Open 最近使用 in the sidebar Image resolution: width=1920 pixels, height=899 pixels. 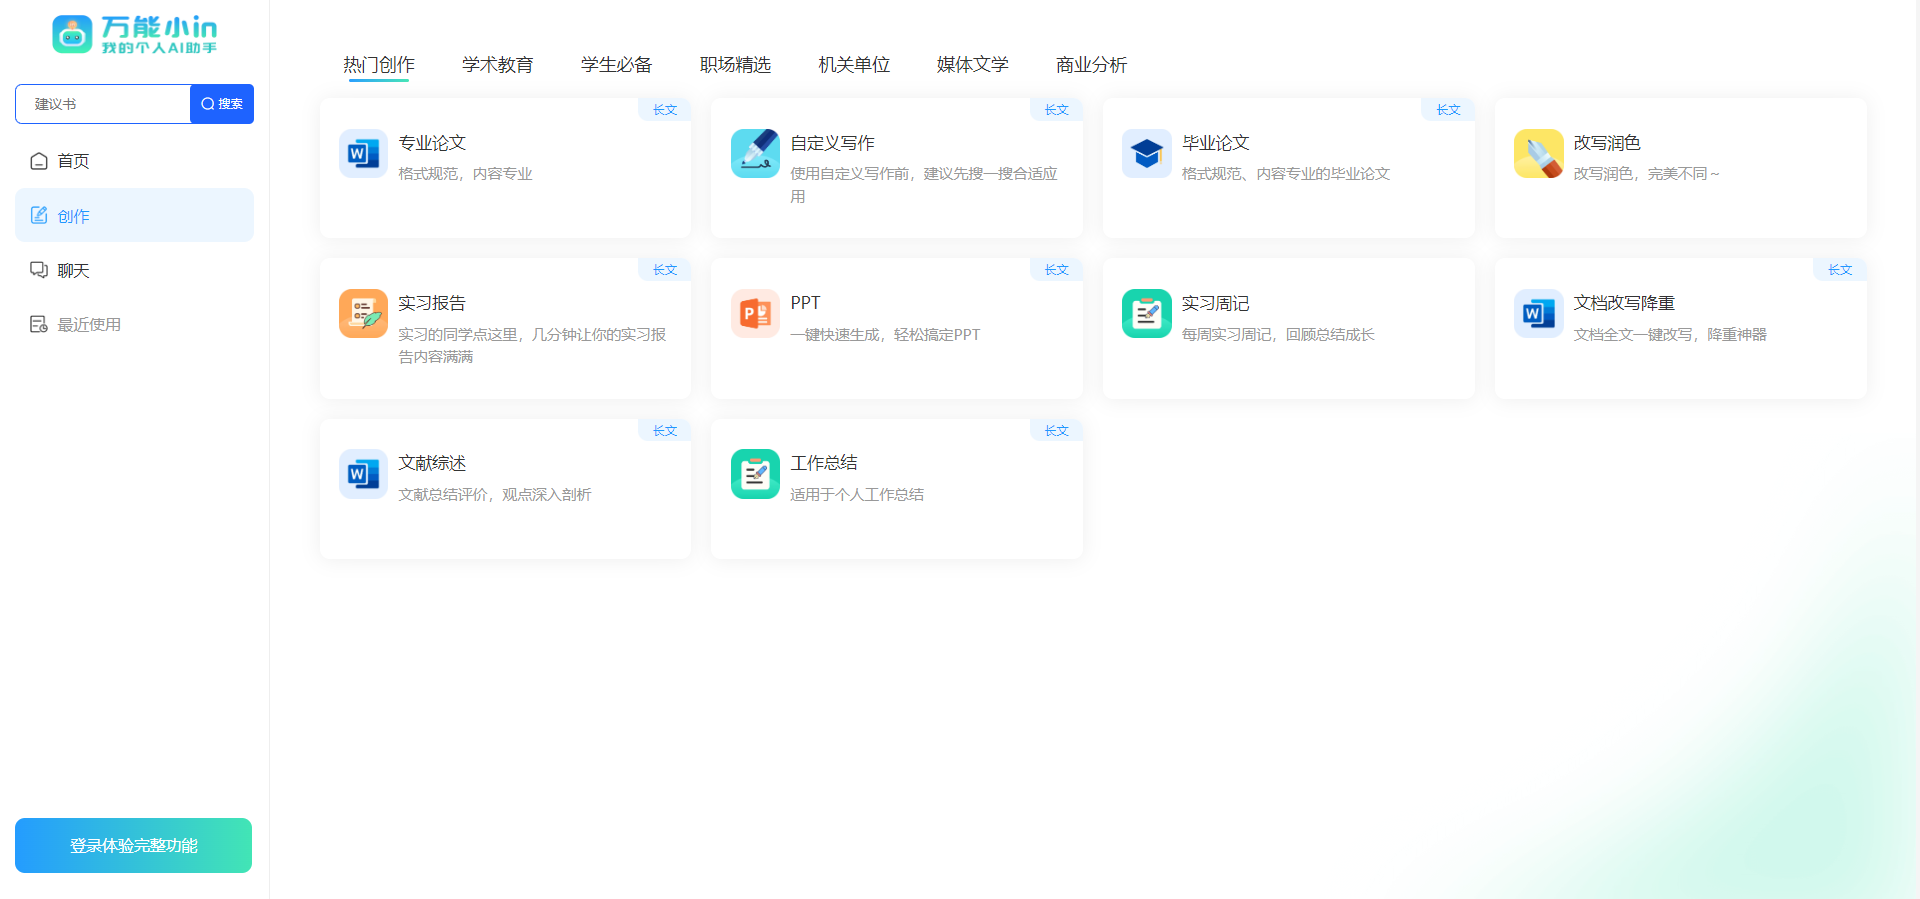88,325
